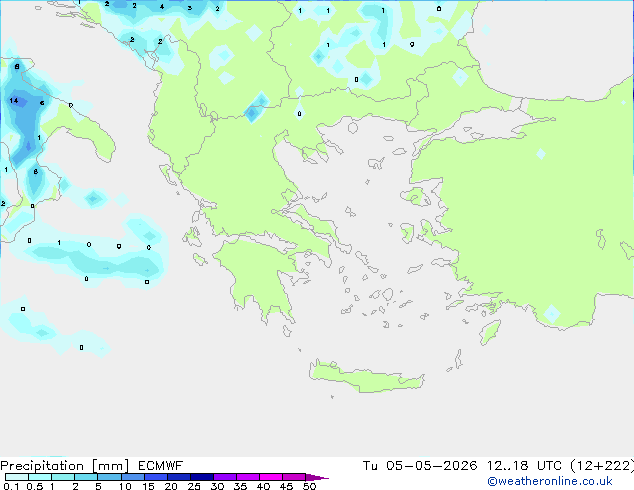Screen dimensions: 634x490
Task: Click the 5 to 10 mm legend swatch
Action: coord(109,477)
